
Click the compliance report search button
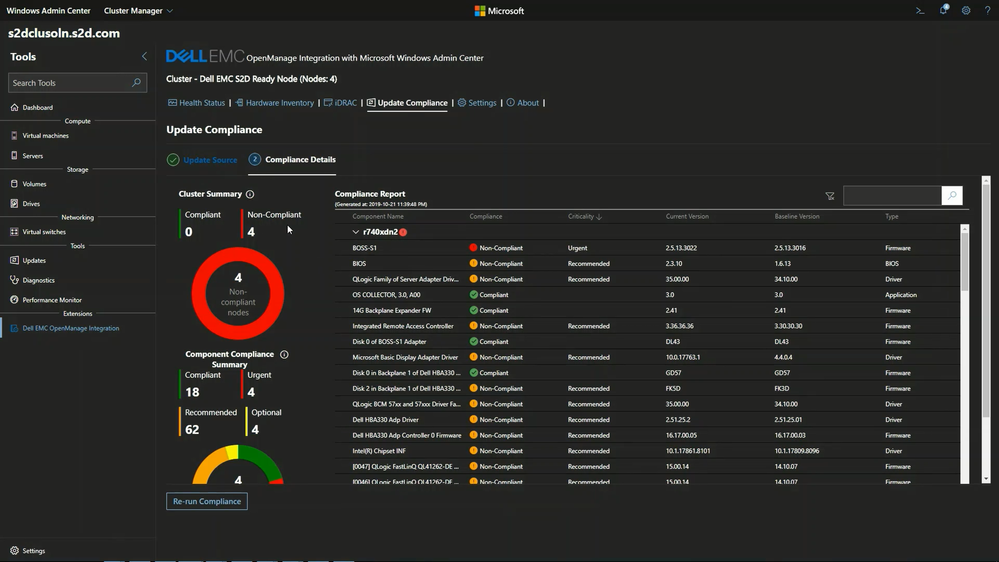pos(952,196)
